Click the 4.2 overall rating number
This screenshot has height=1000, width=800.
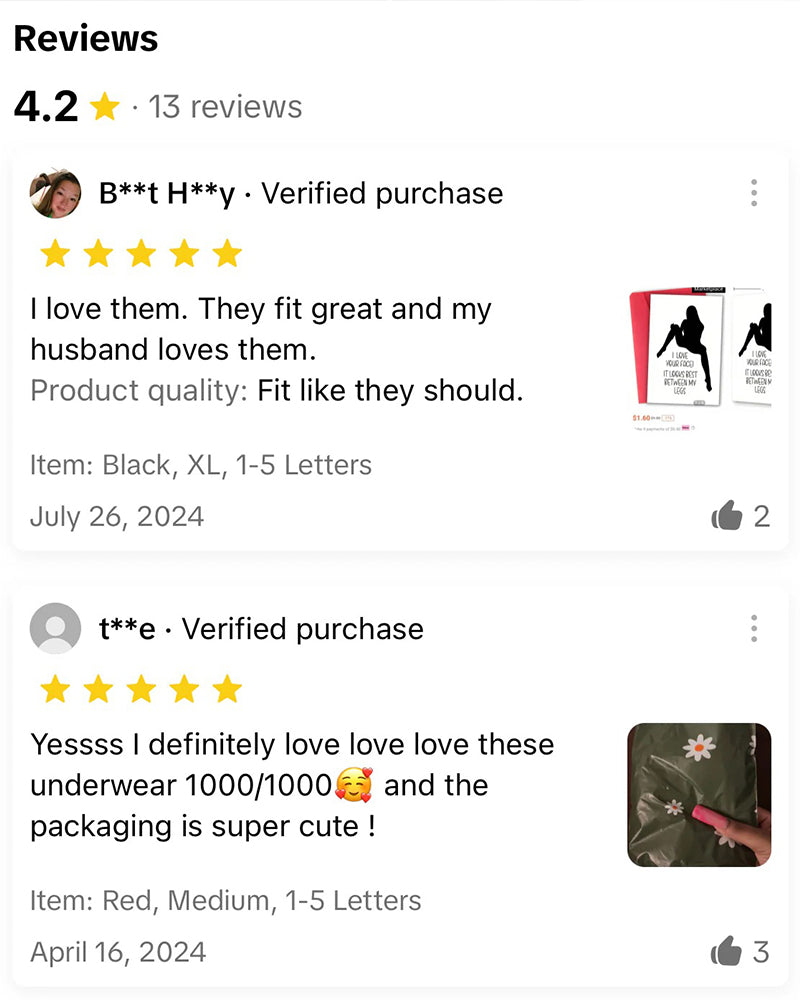pos(46,107)
